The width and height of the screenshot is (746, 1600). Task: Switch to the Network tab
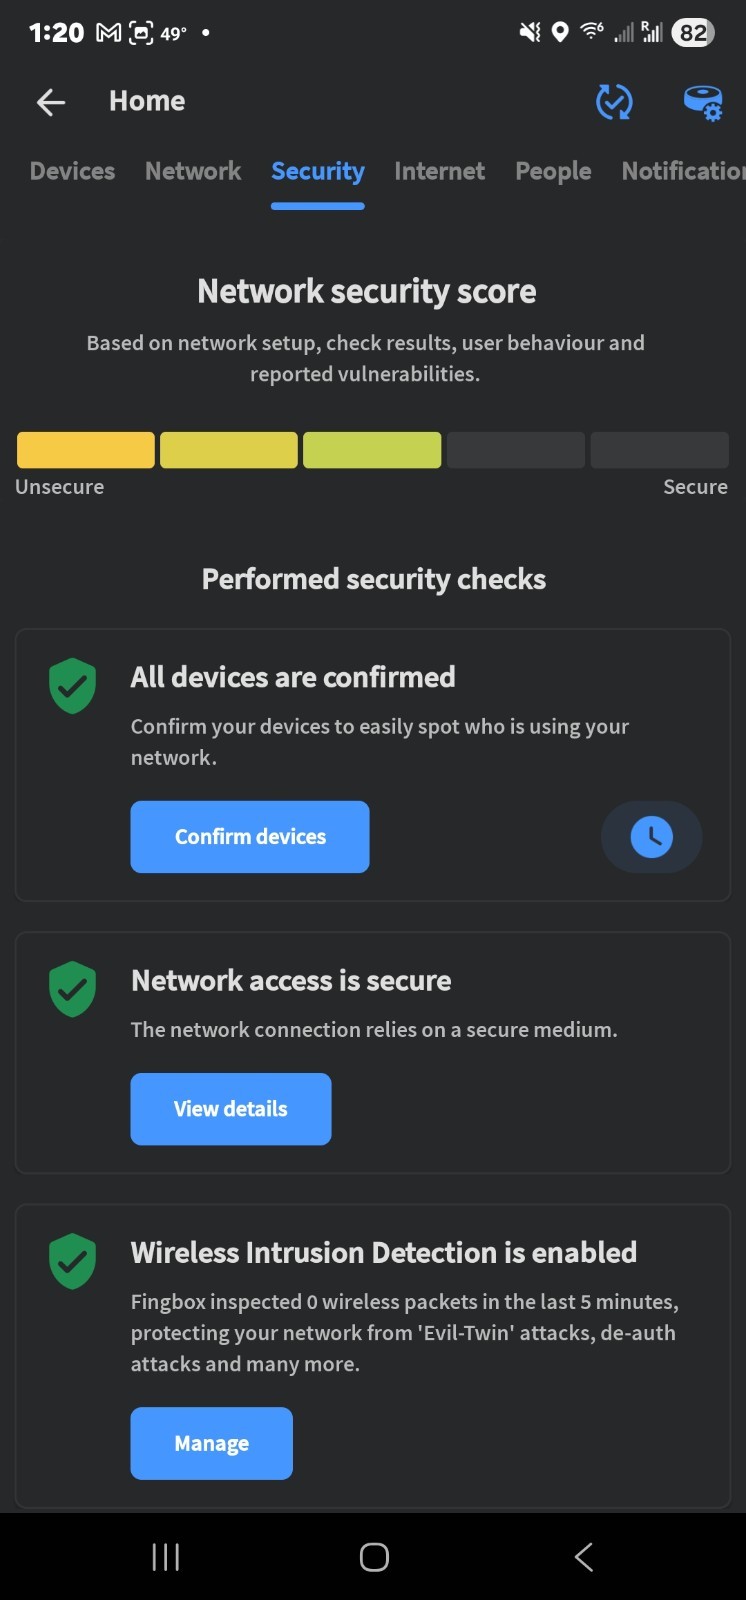pos(193,171)
